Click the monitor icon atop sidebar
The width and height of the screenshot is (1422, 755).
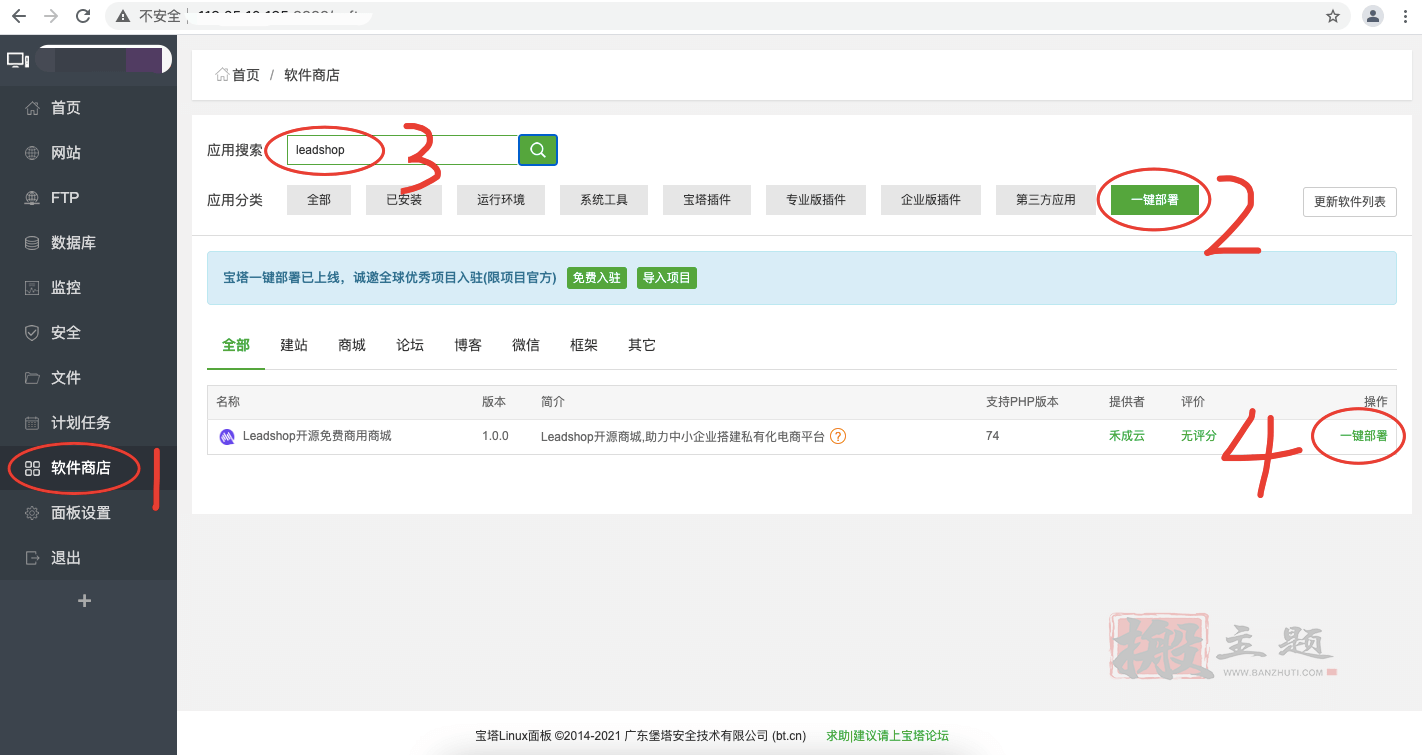pyautogui.click(x=18, y=60)
